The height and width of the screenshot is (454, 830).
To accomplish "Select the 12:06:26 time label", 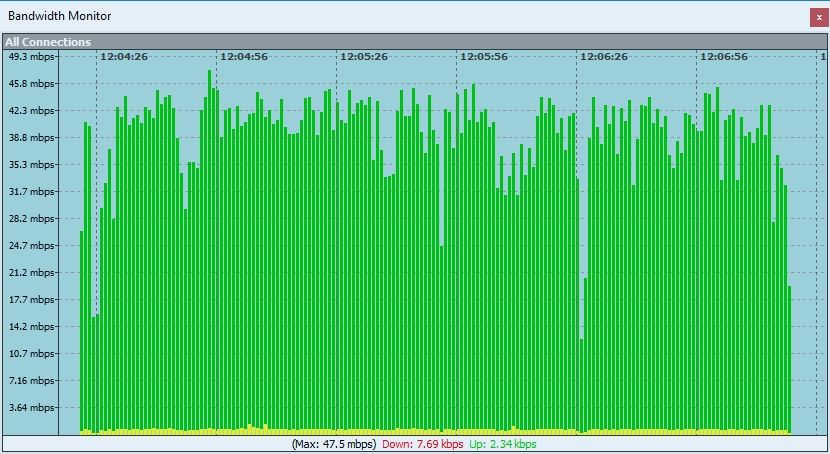I will (604, 57).
